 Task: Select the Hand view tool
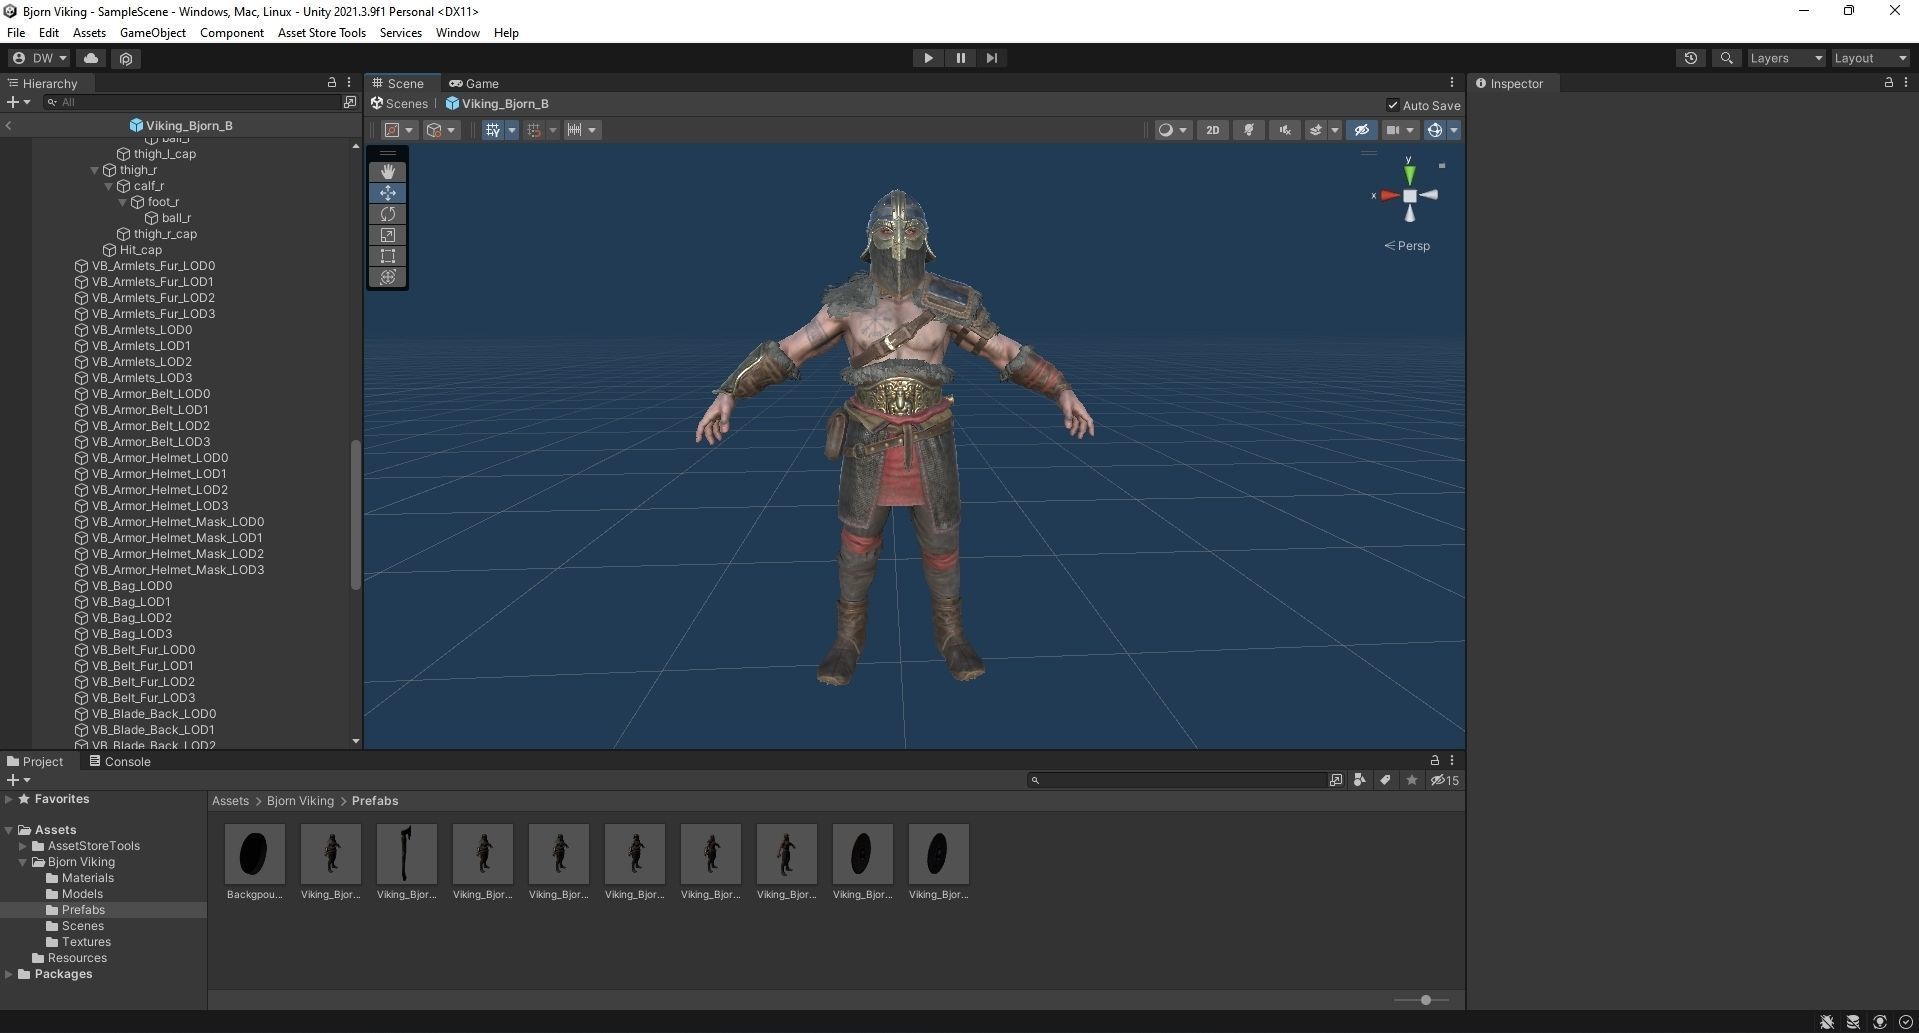(x=388, y=172)
